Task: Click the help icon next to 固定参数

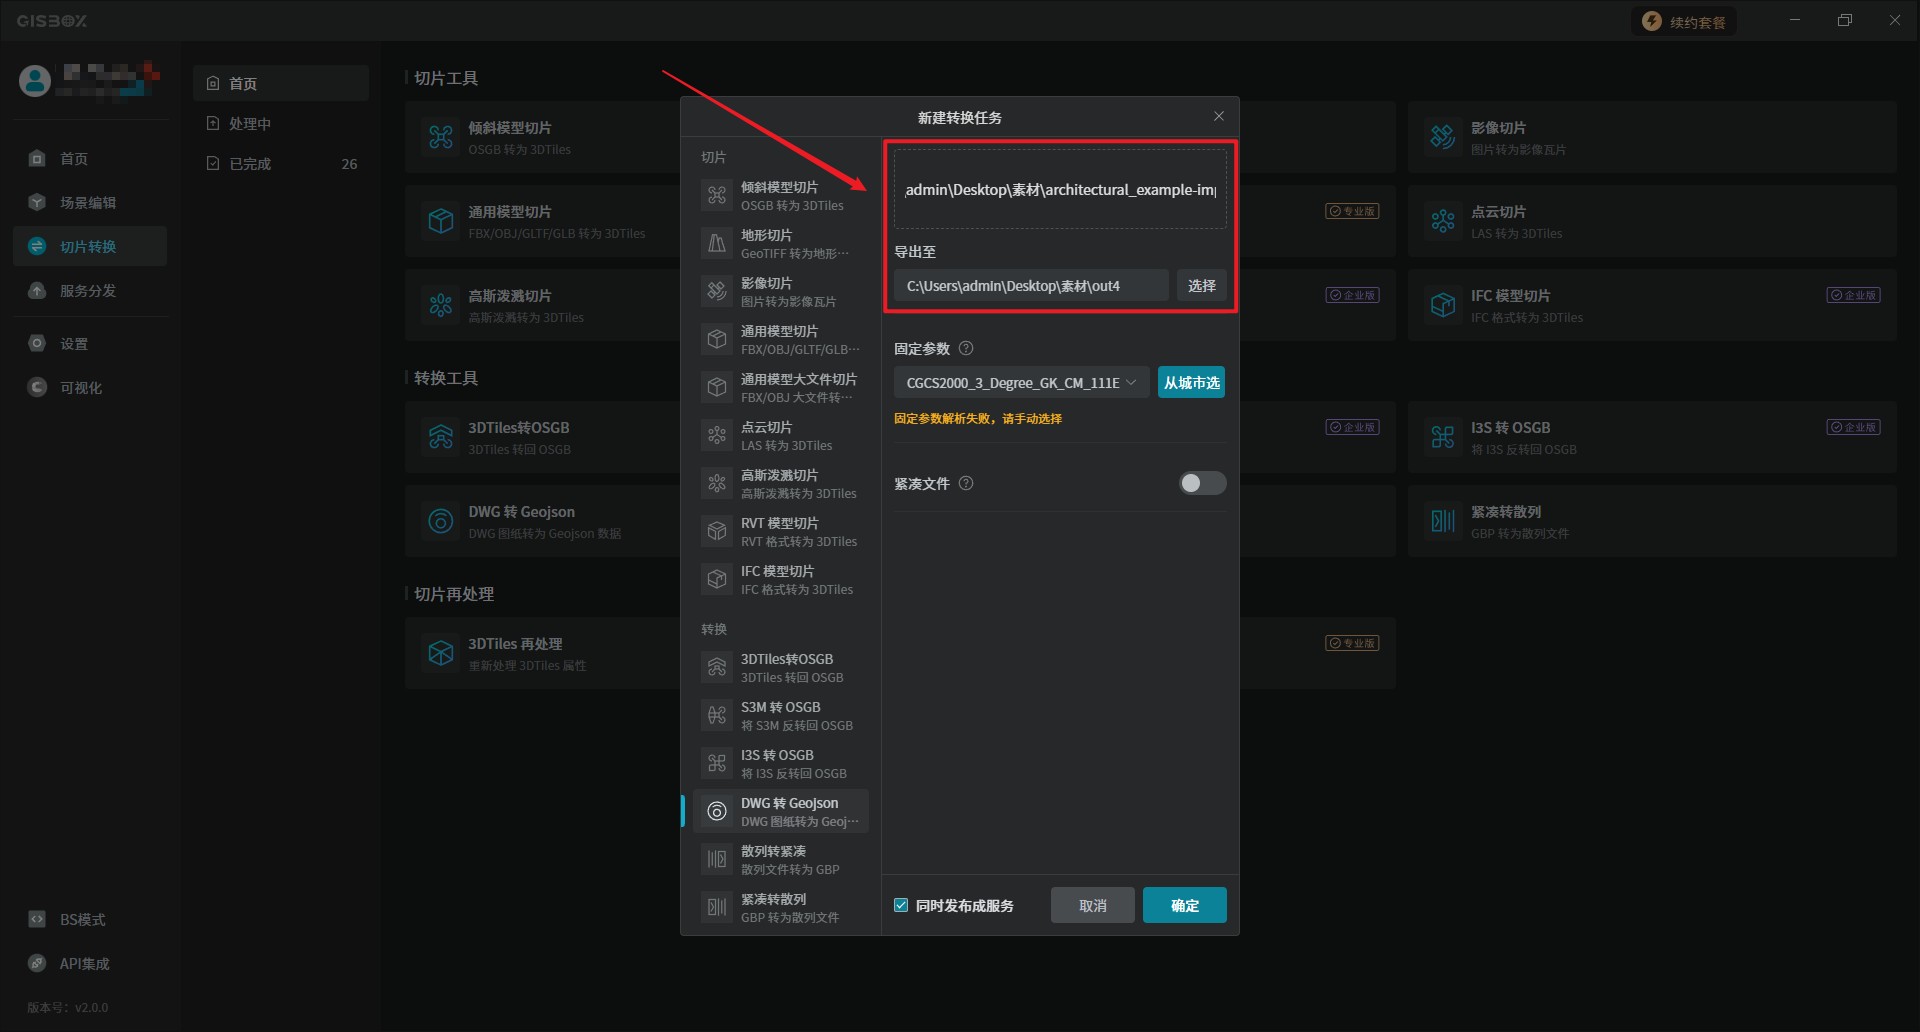Action: [966, 349]
